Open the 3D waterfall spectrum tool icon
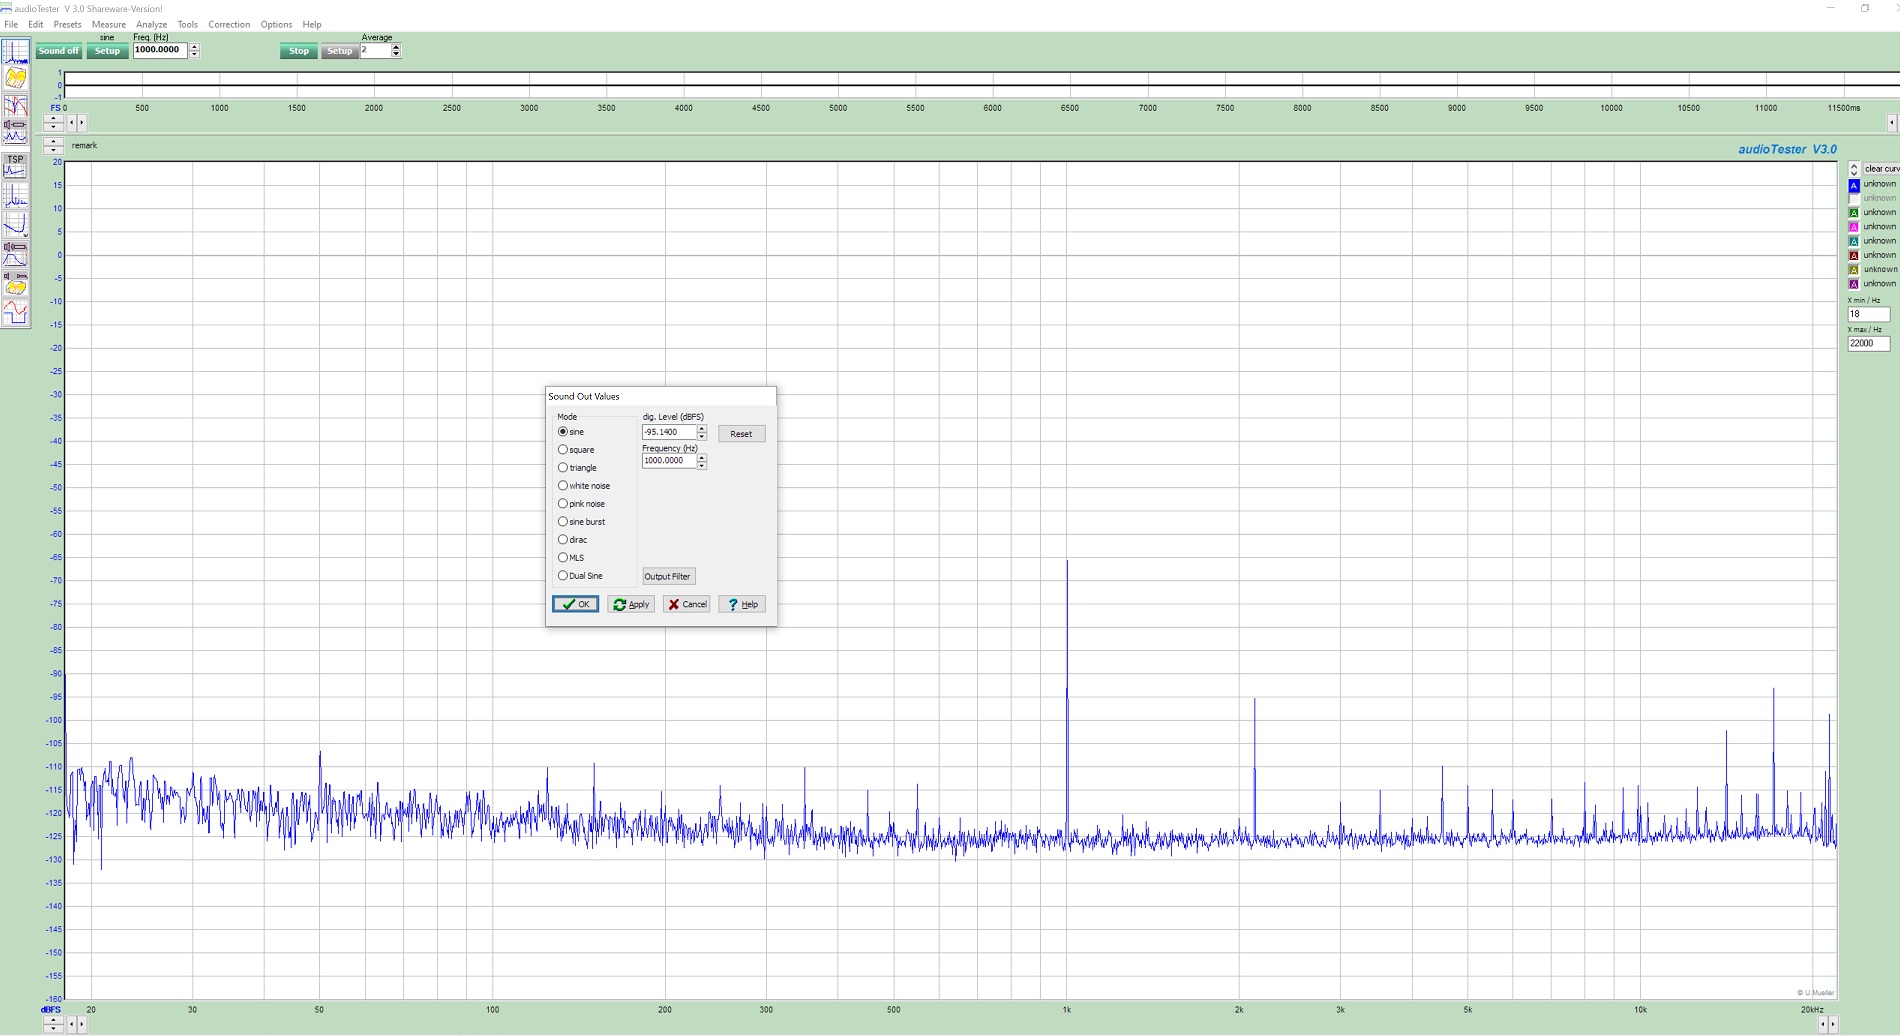 pyautogui.click(x=15, y=78)
